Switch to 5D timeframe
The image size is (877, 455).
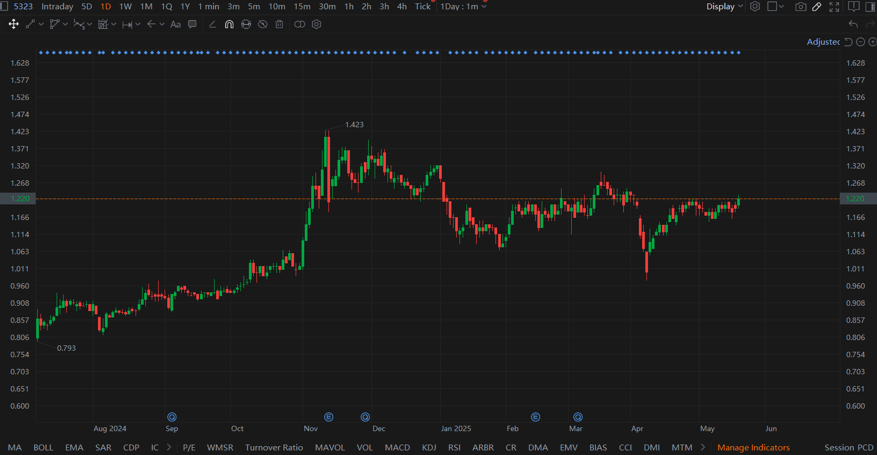87,6
